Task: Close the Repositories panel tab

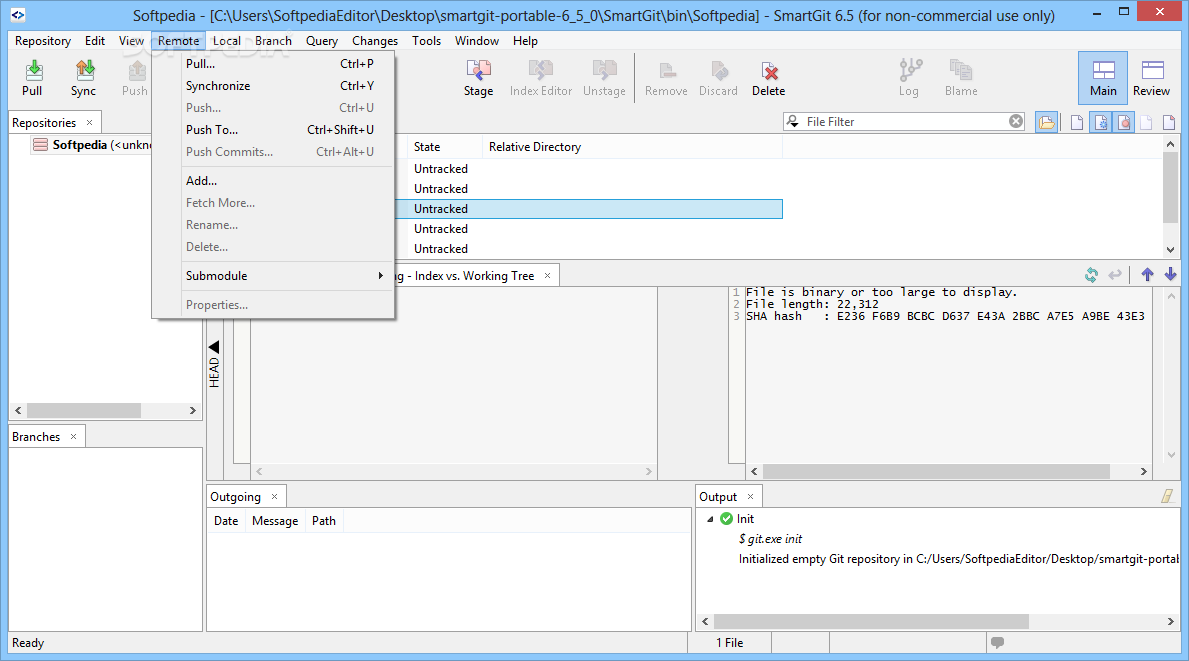Action: pos(89,122)
